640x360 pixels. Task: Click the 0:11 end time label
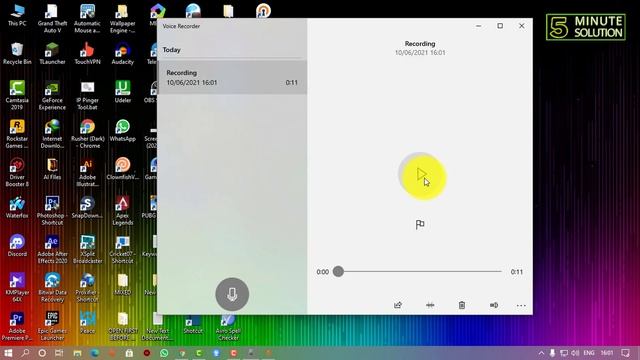tap(516, 272)
